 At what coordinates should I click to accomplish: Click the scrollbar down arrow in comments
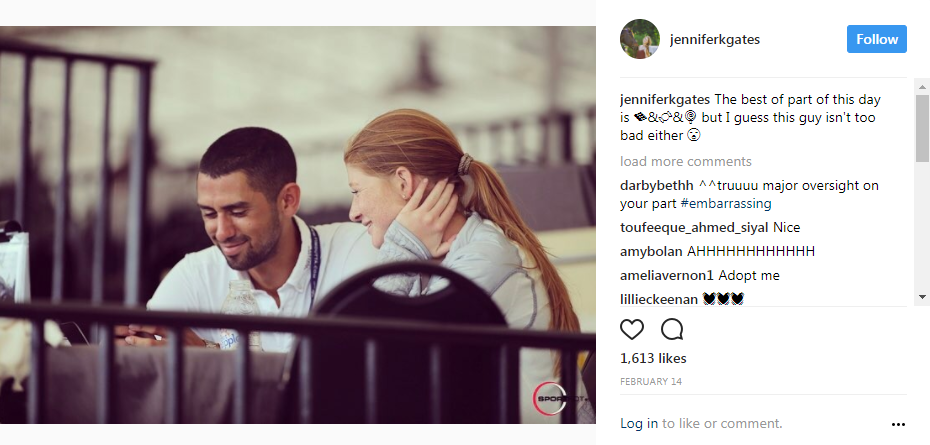[x=922, y=297]
